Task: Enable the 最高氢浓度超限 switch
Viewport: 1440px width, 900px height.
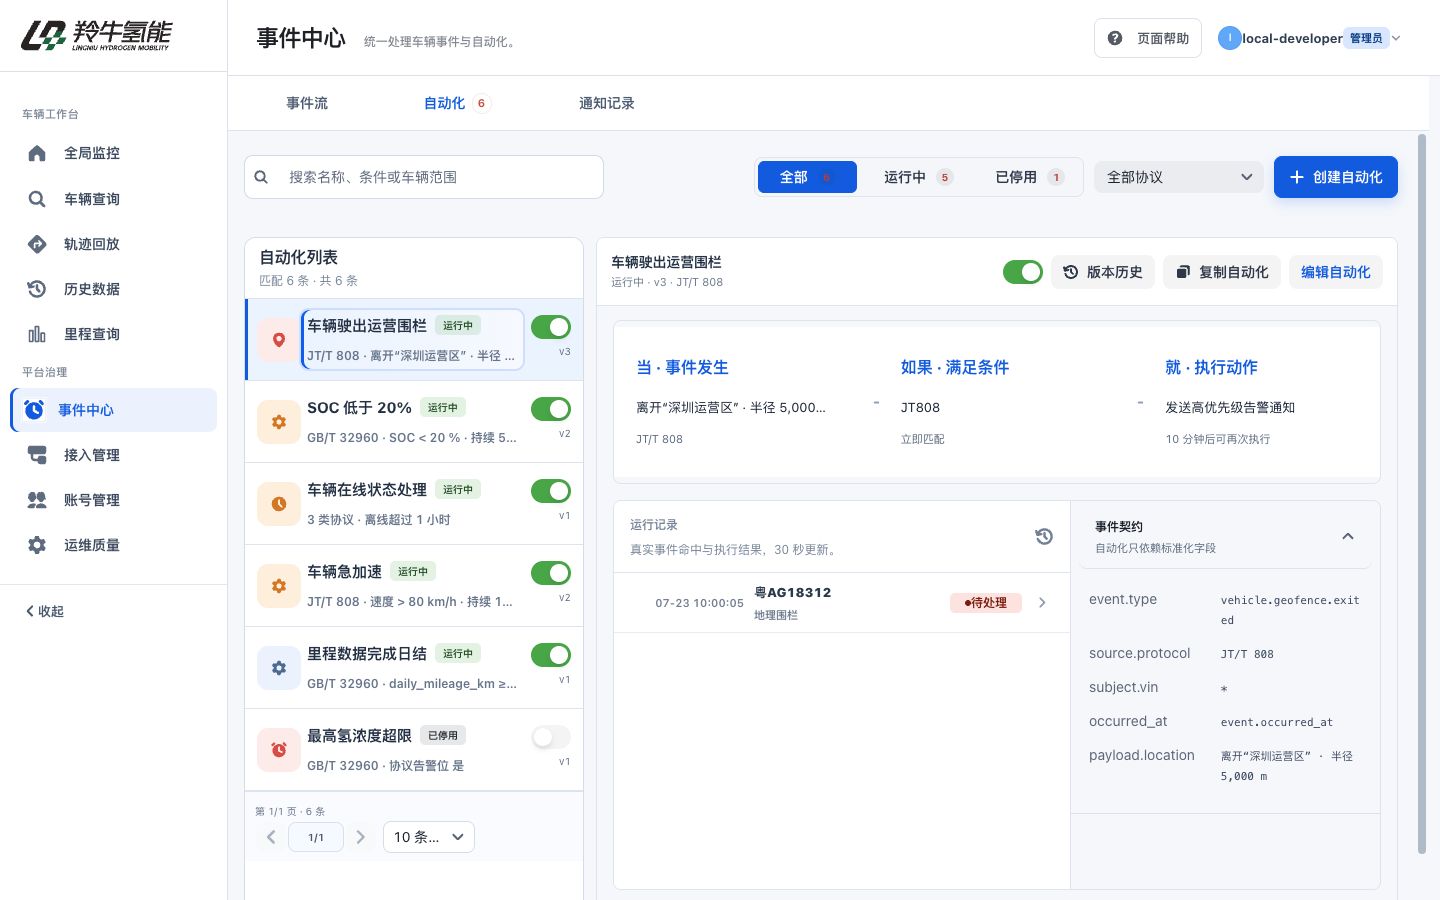Action: (x=551, y=737)
